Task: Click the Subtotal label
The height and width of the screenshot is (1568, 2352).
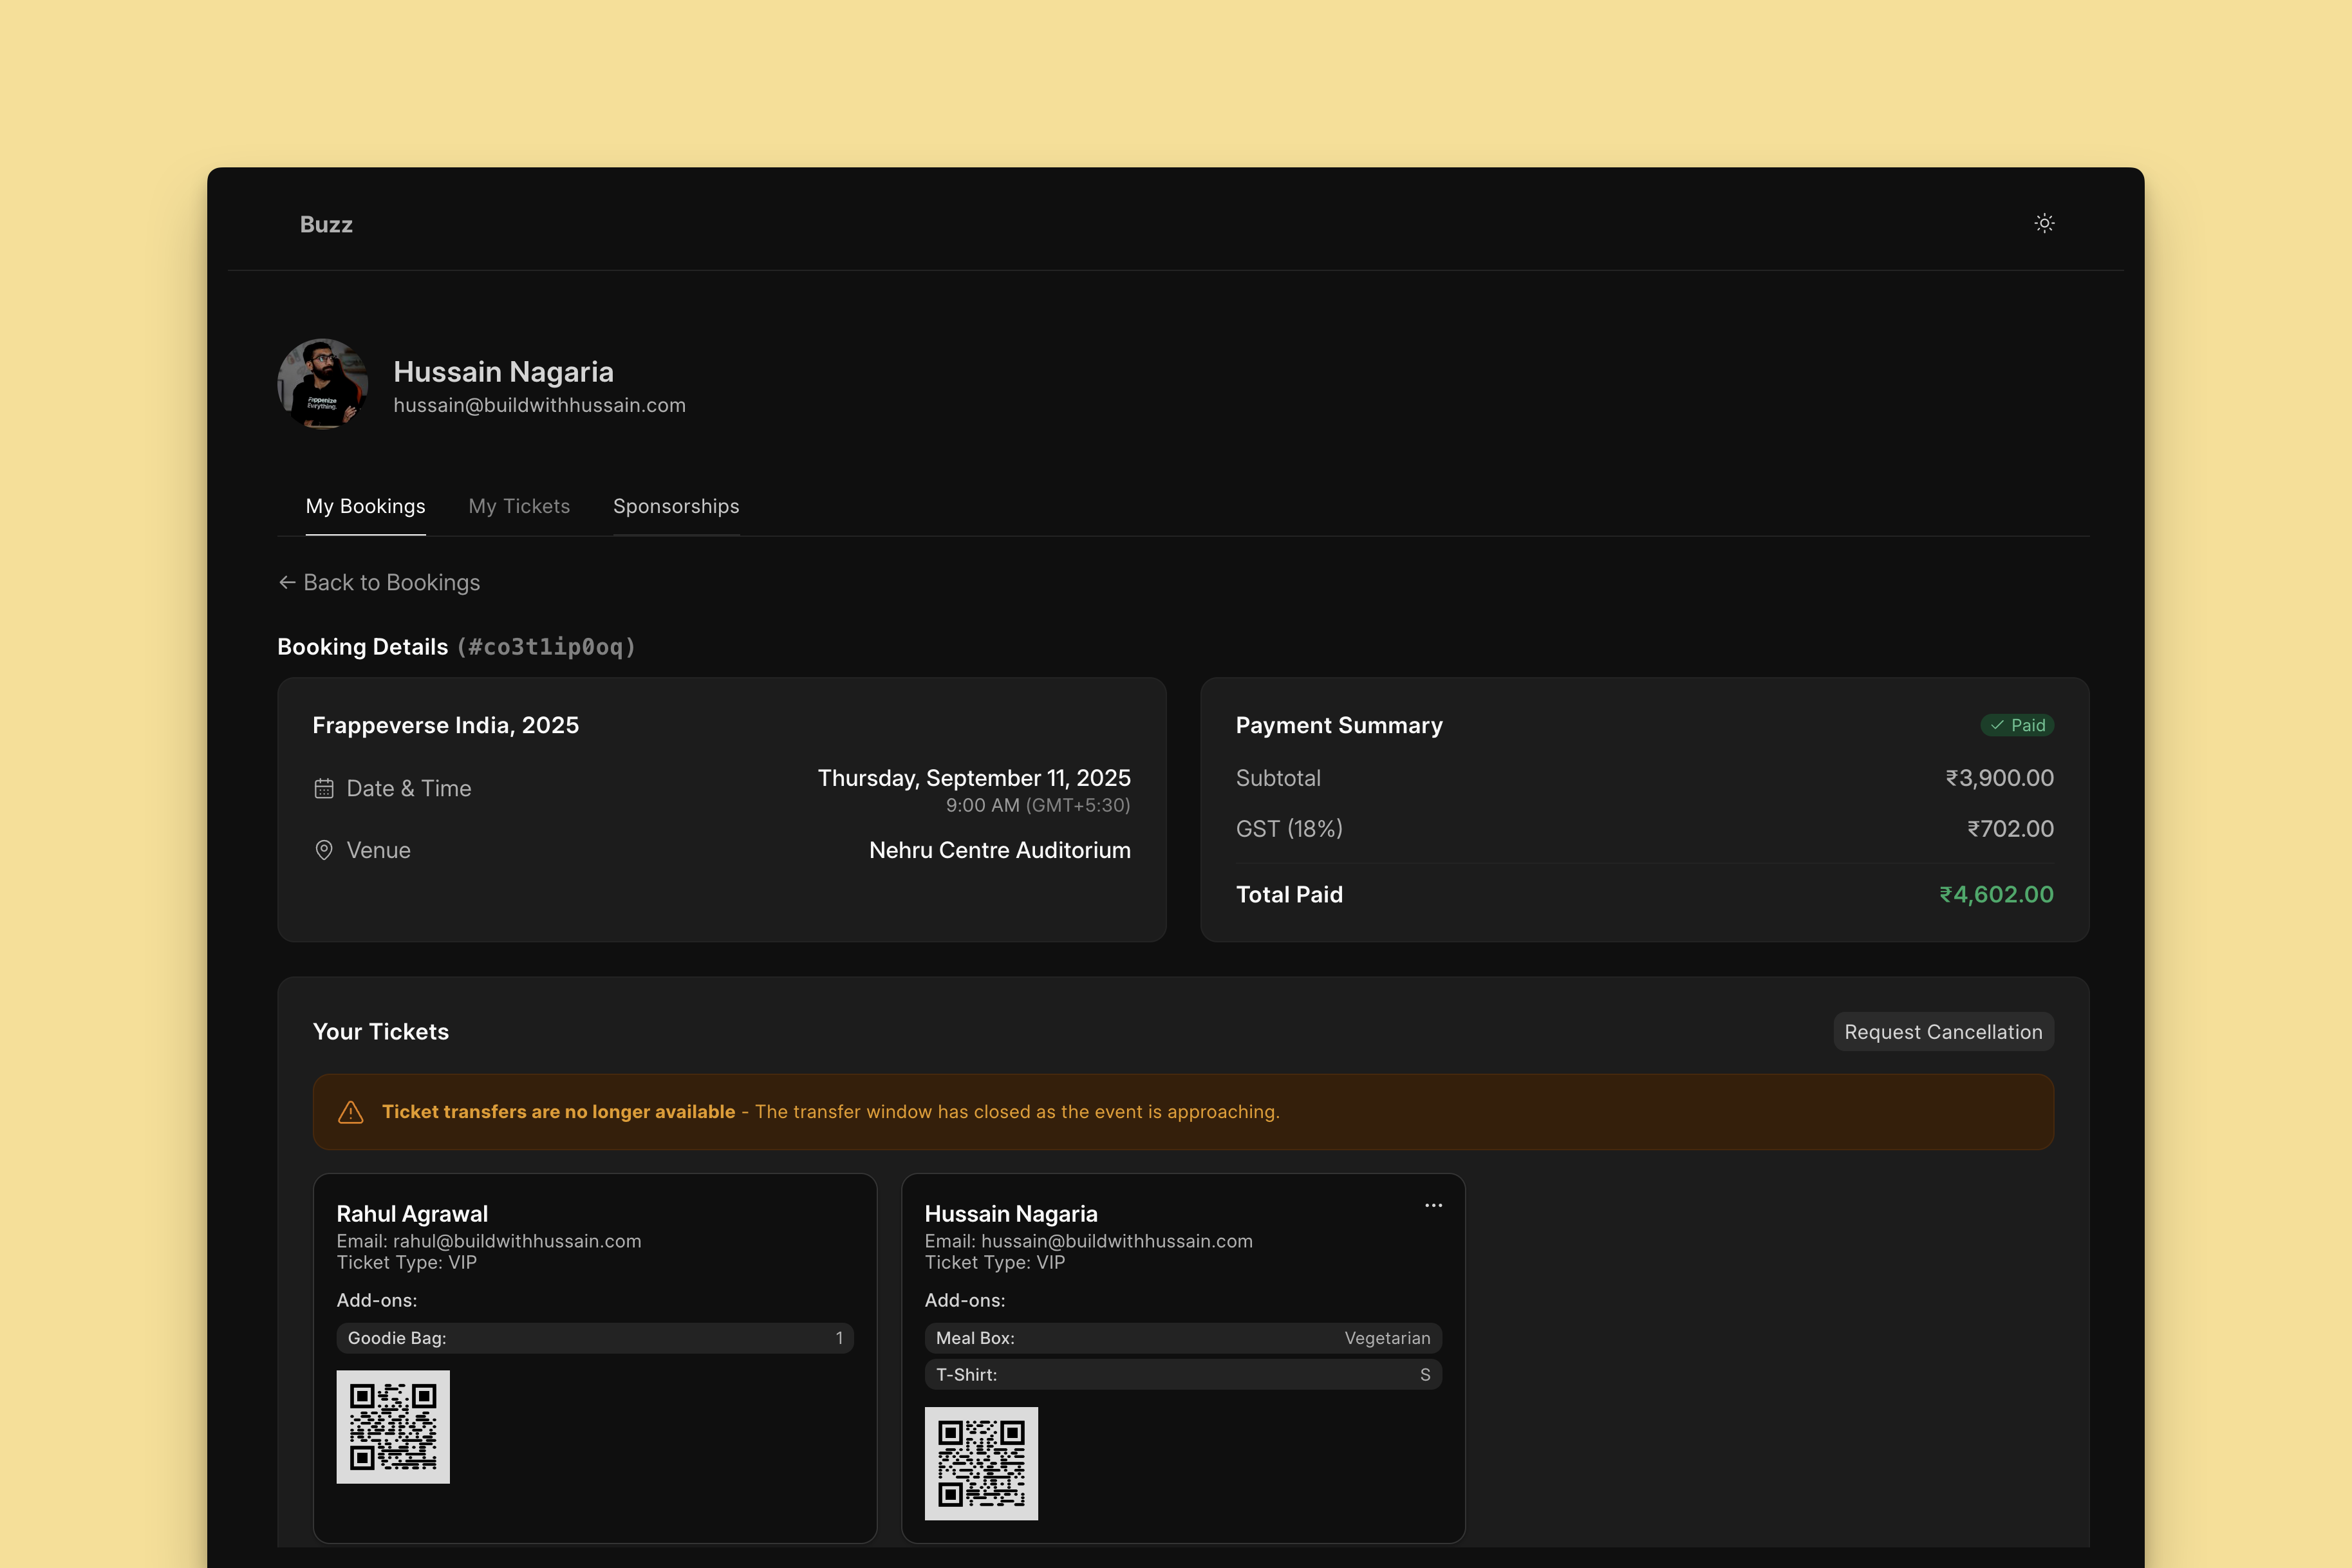Action: click(1278, 778)
